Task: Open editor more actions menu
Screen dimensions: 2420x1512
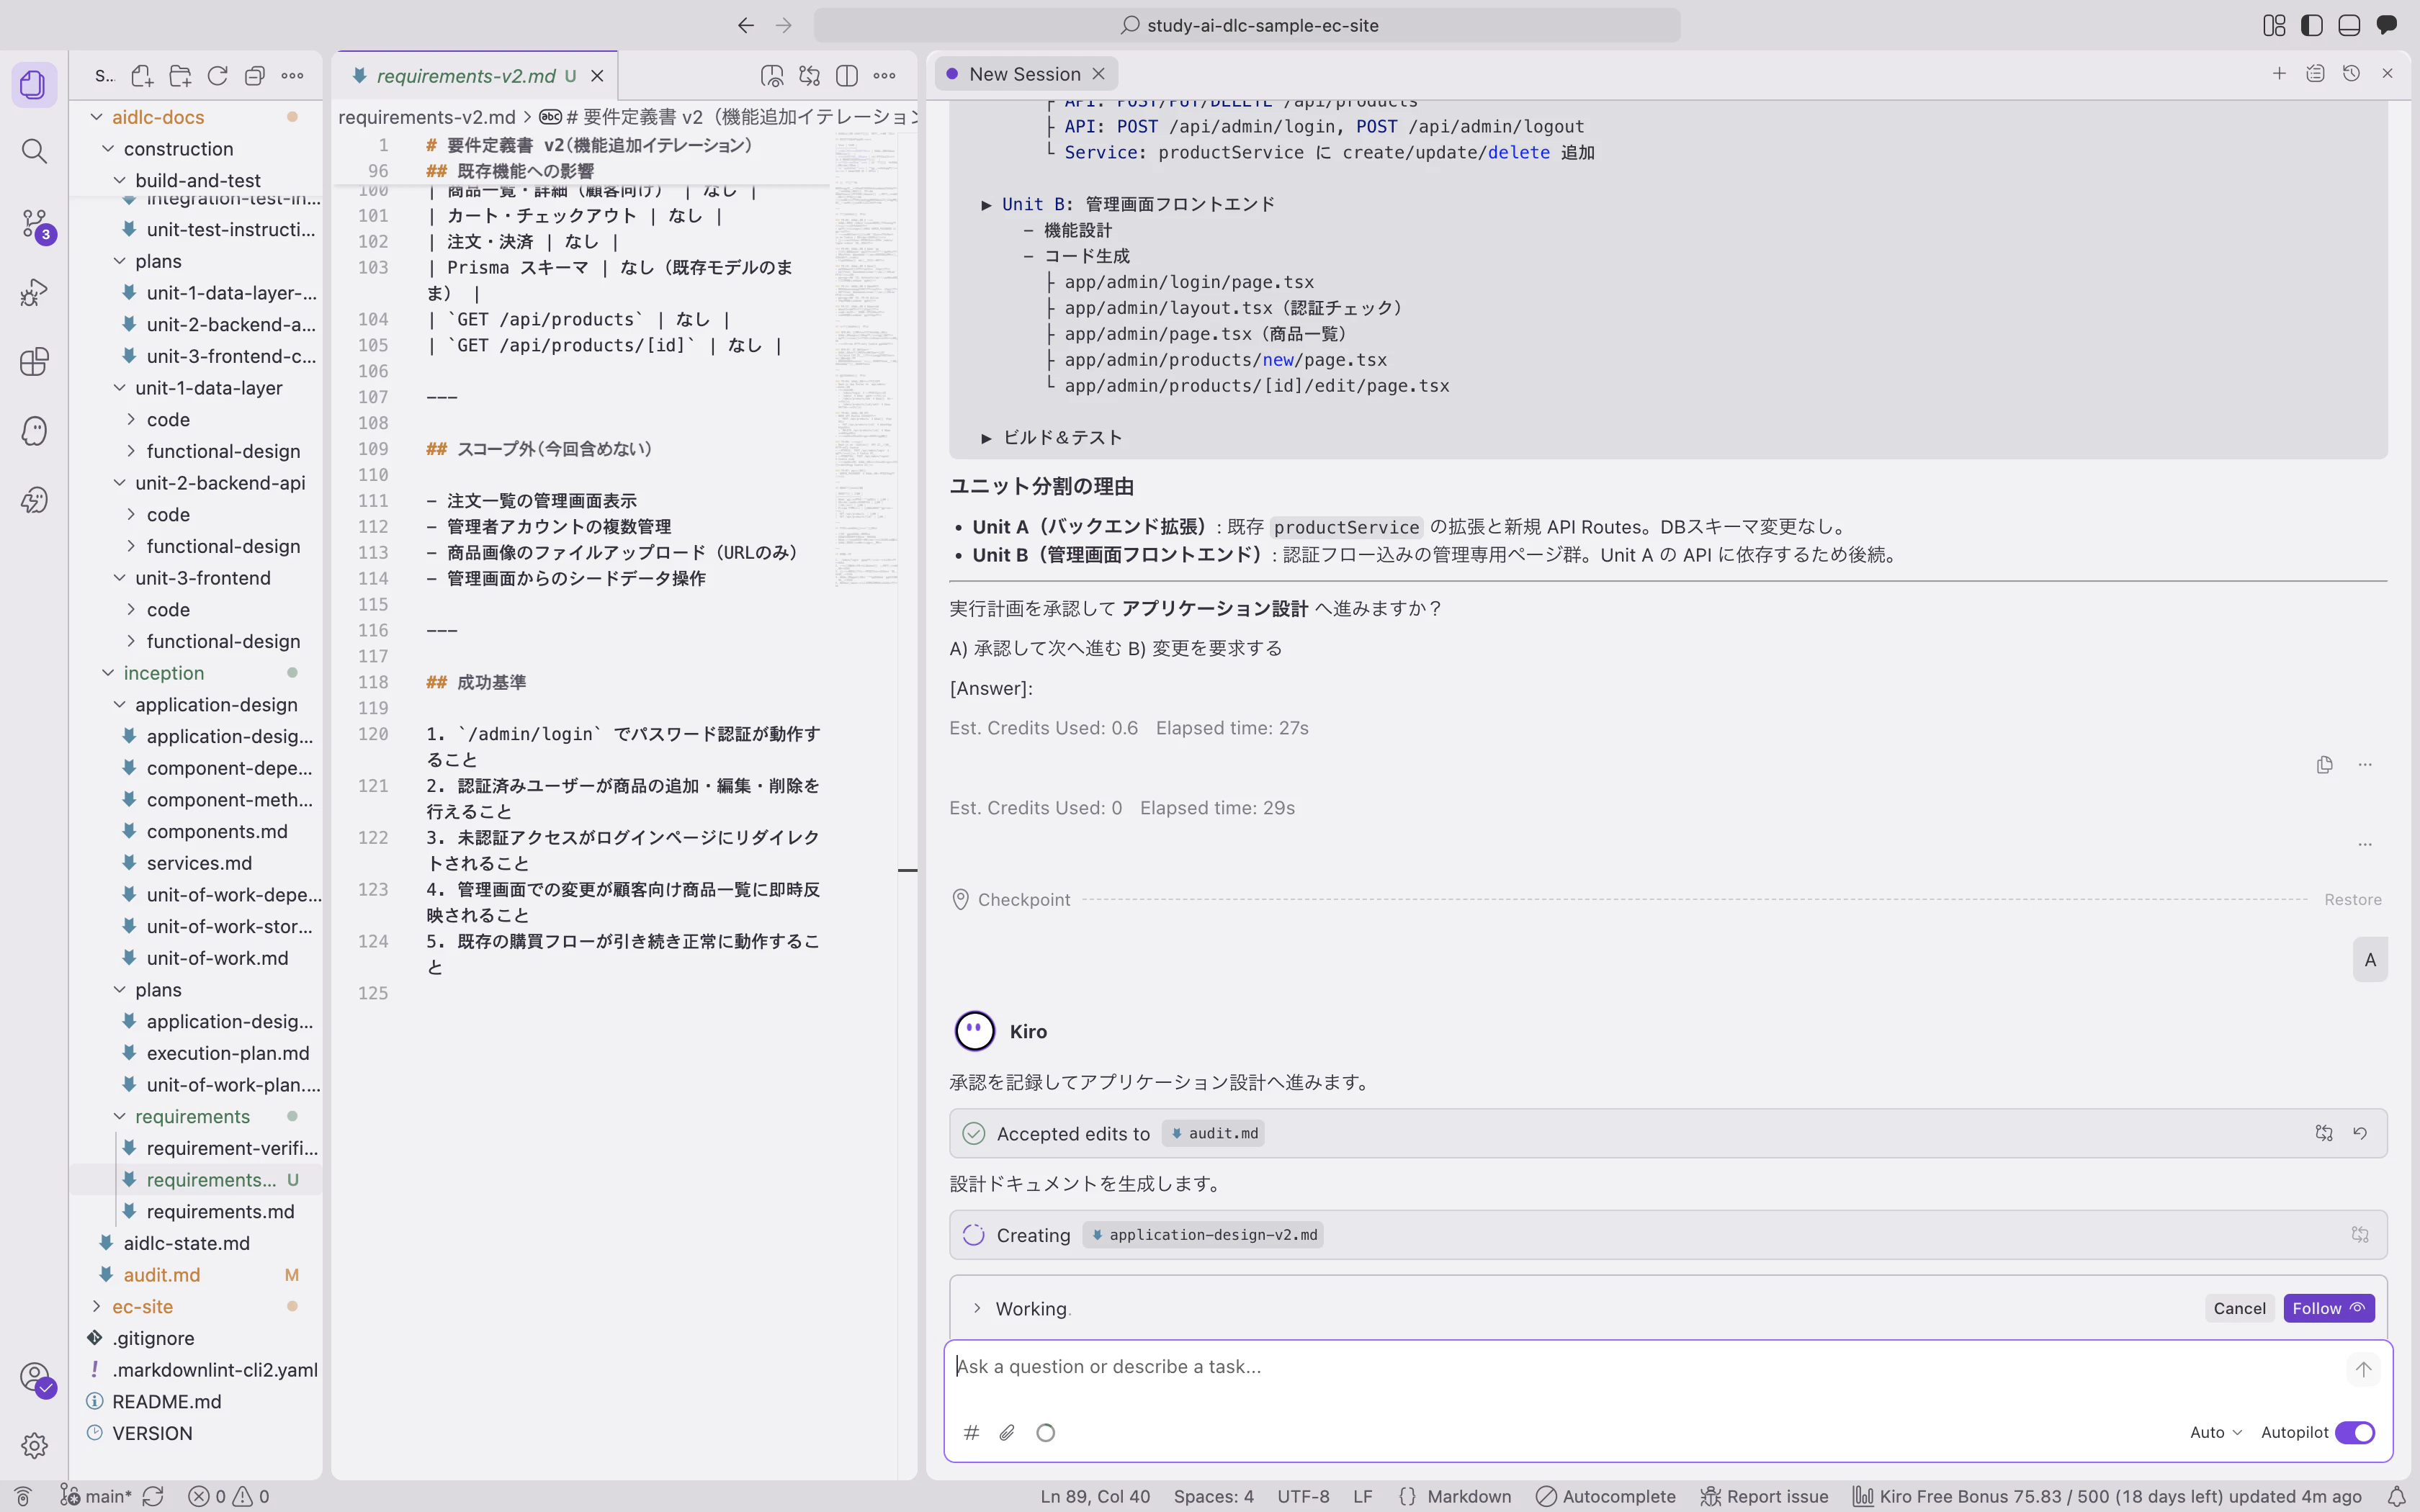Action: pyautogui.click(x=885, y=76)
